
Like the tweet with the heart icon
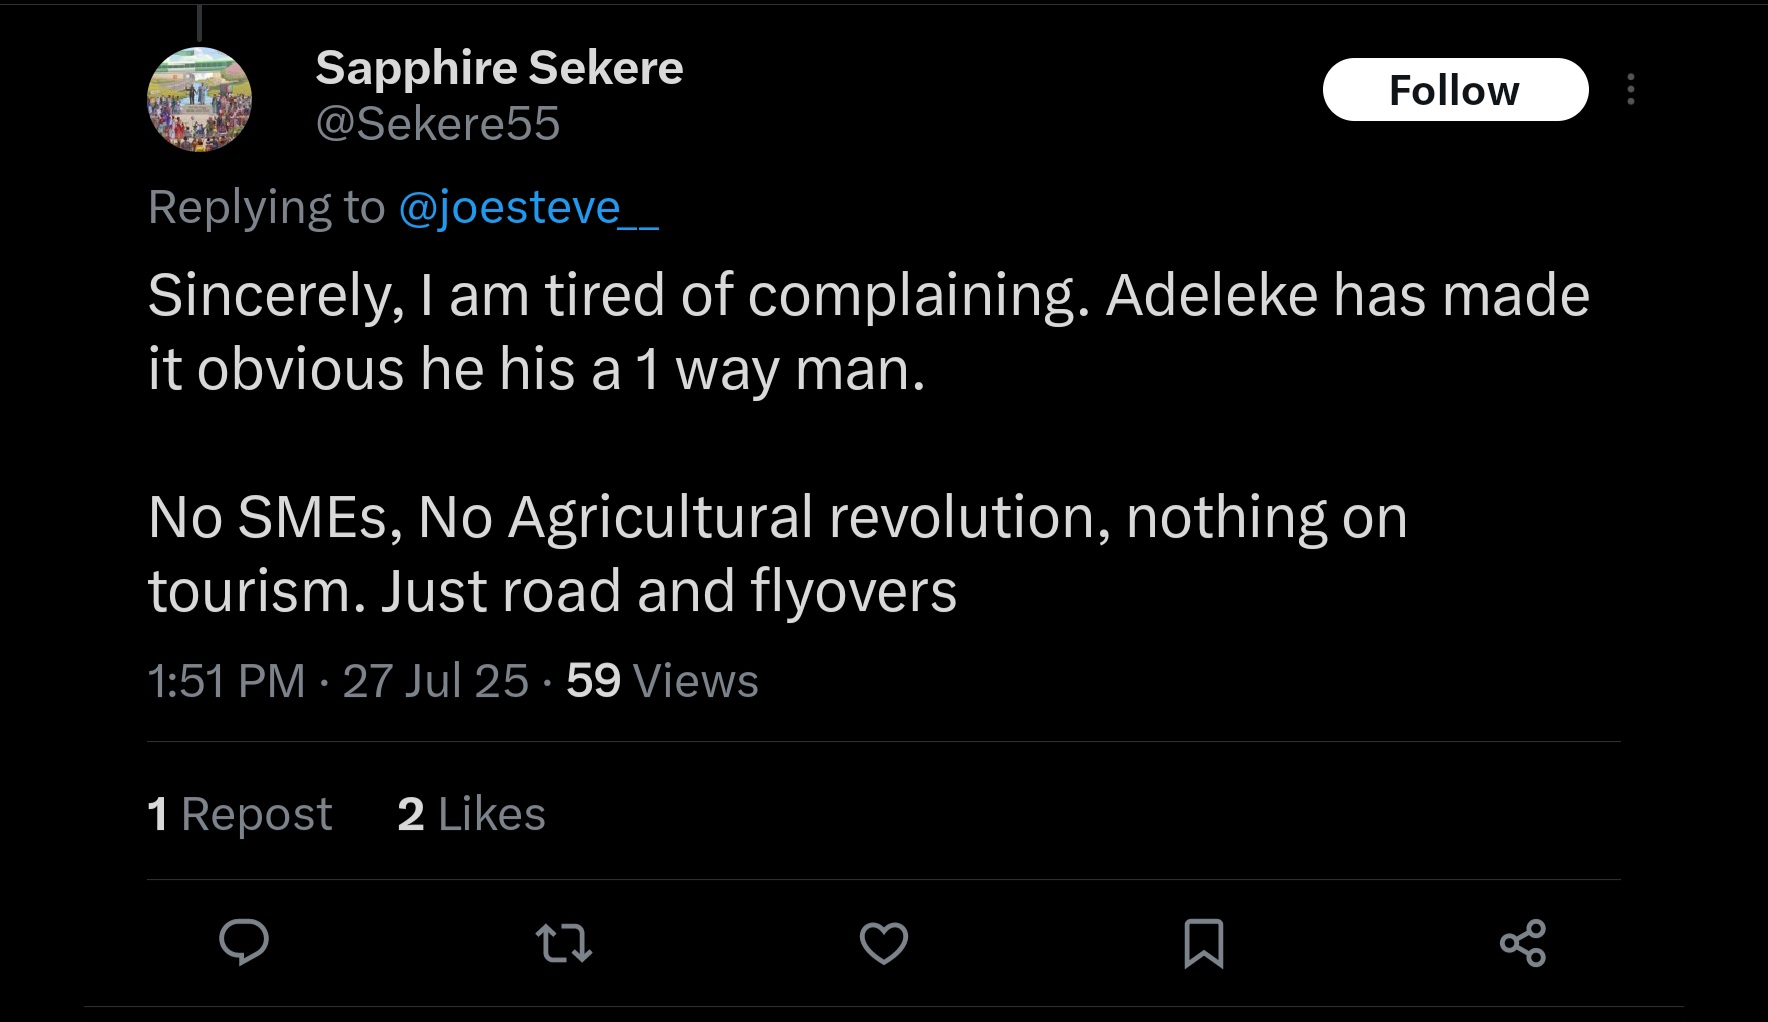click(x=884, y=943)
